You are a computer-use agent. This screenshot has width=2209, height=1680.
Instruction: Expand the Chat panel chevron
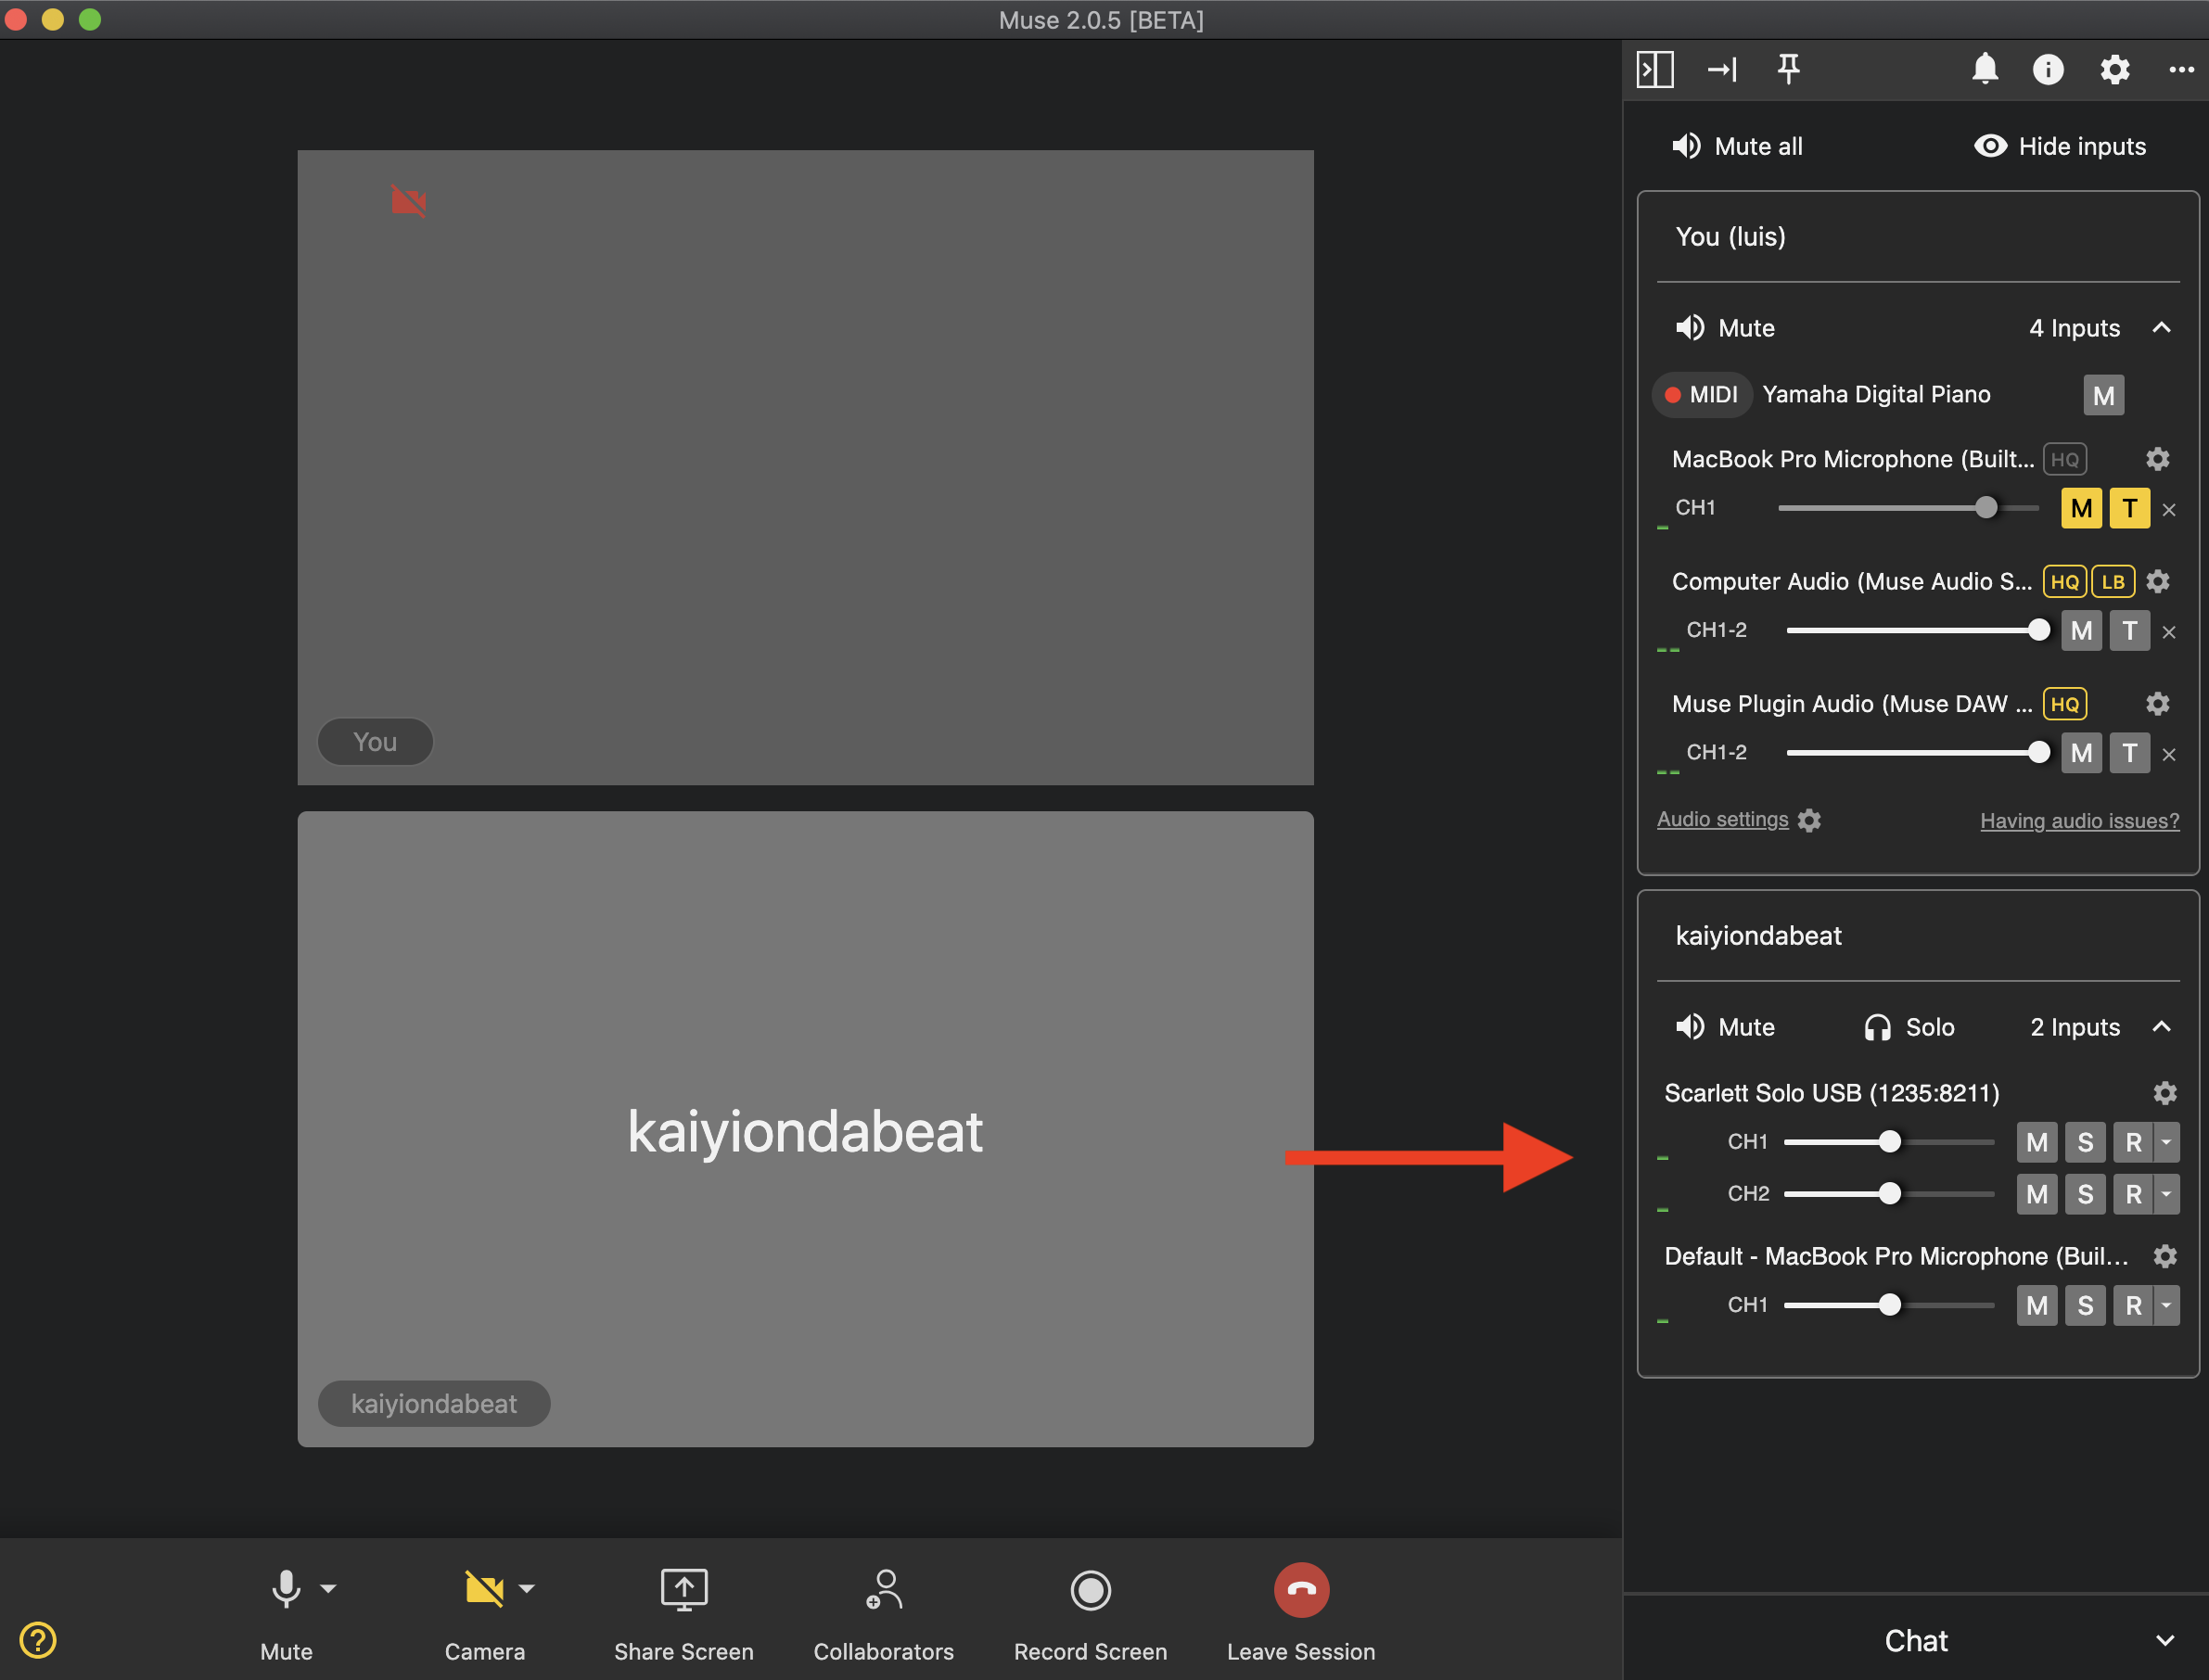[2165, 1641]
